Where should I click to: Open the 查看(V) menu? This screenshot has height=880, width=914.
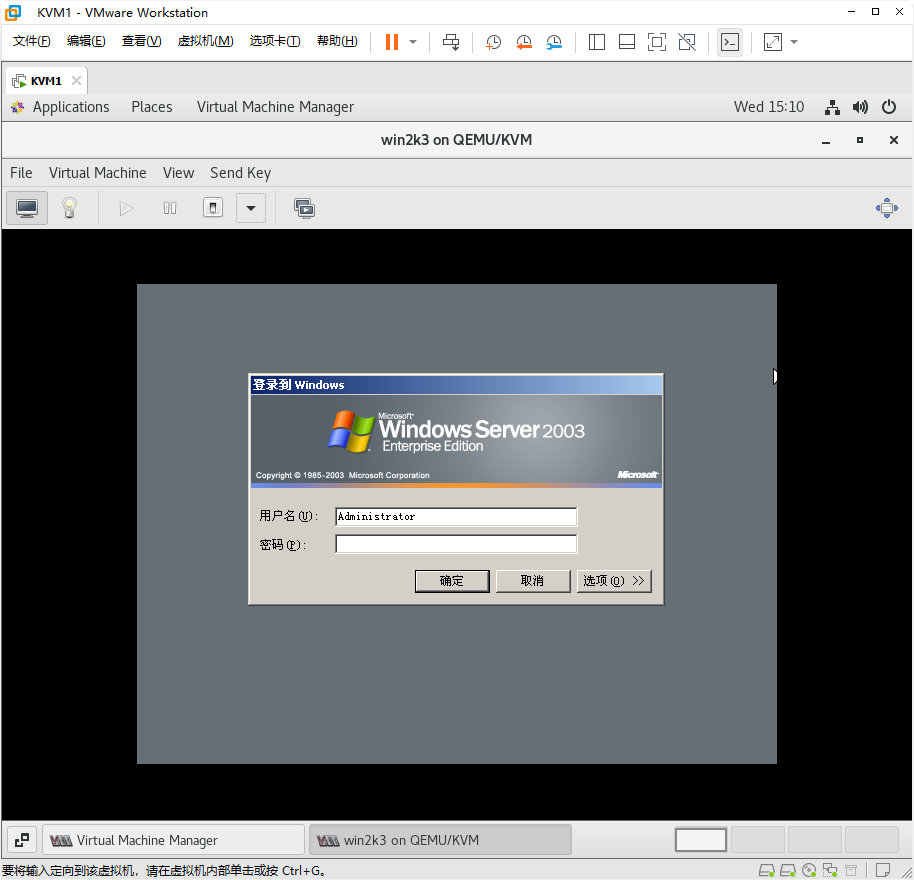click(141, 41)
